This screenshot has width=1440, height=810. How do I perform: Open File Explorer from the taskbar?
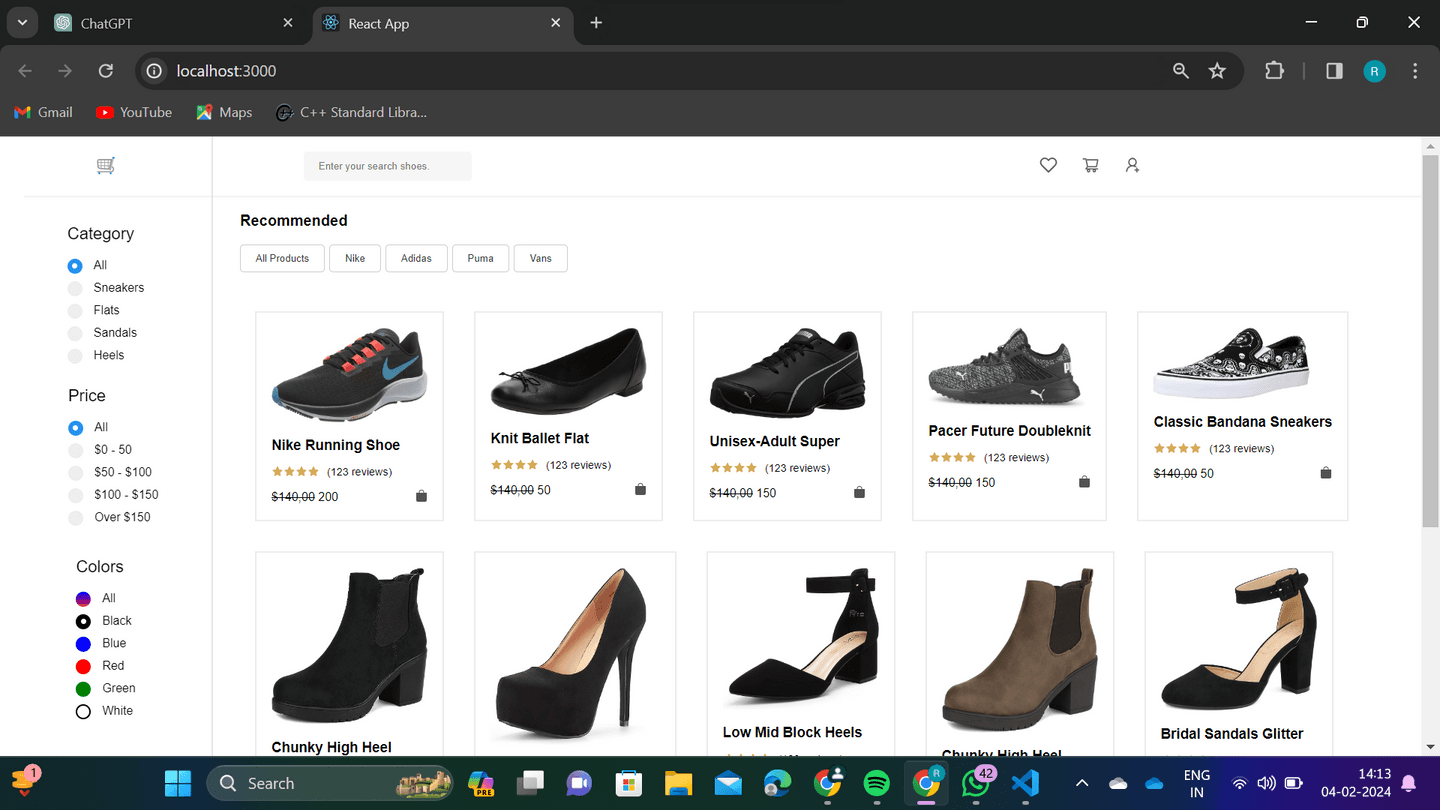(679, 783)
